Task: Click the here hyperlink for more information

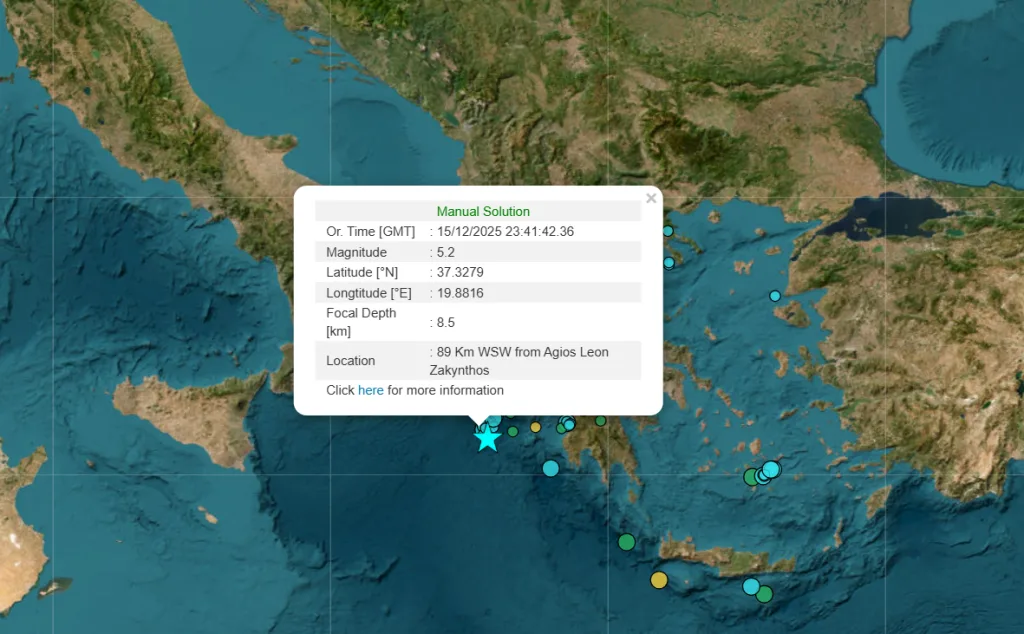Action: [x=371, y=390]
